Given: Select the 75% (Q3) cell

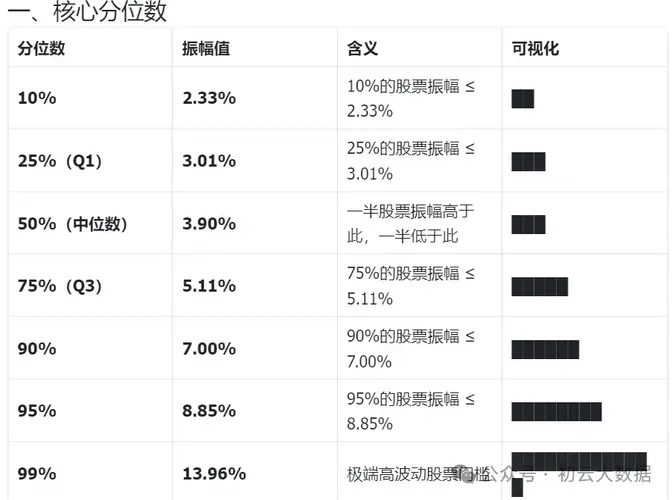Looking at the screenshot, I should click(60, 286).
